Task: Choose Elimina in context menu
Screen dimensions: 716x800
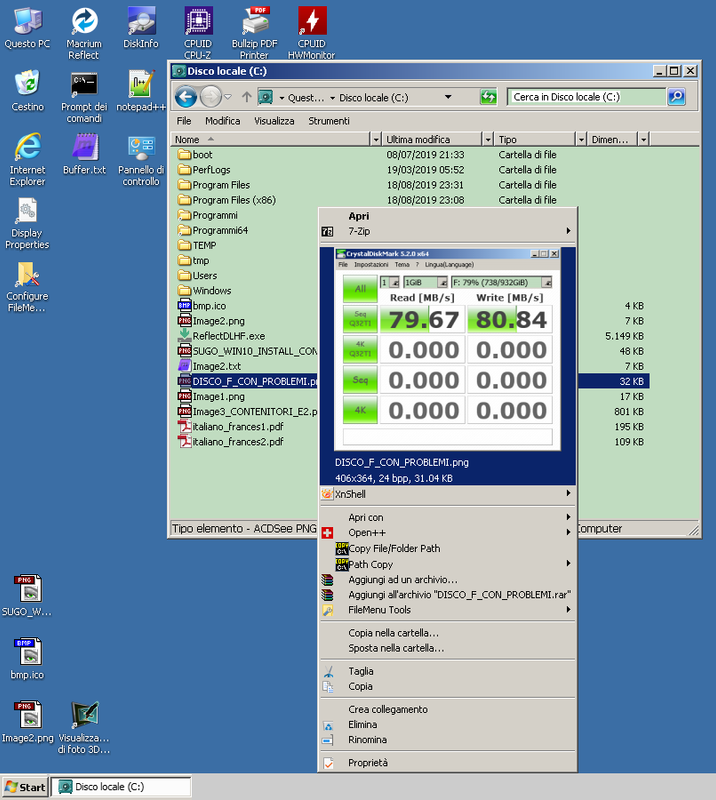Action: point(448,724)
